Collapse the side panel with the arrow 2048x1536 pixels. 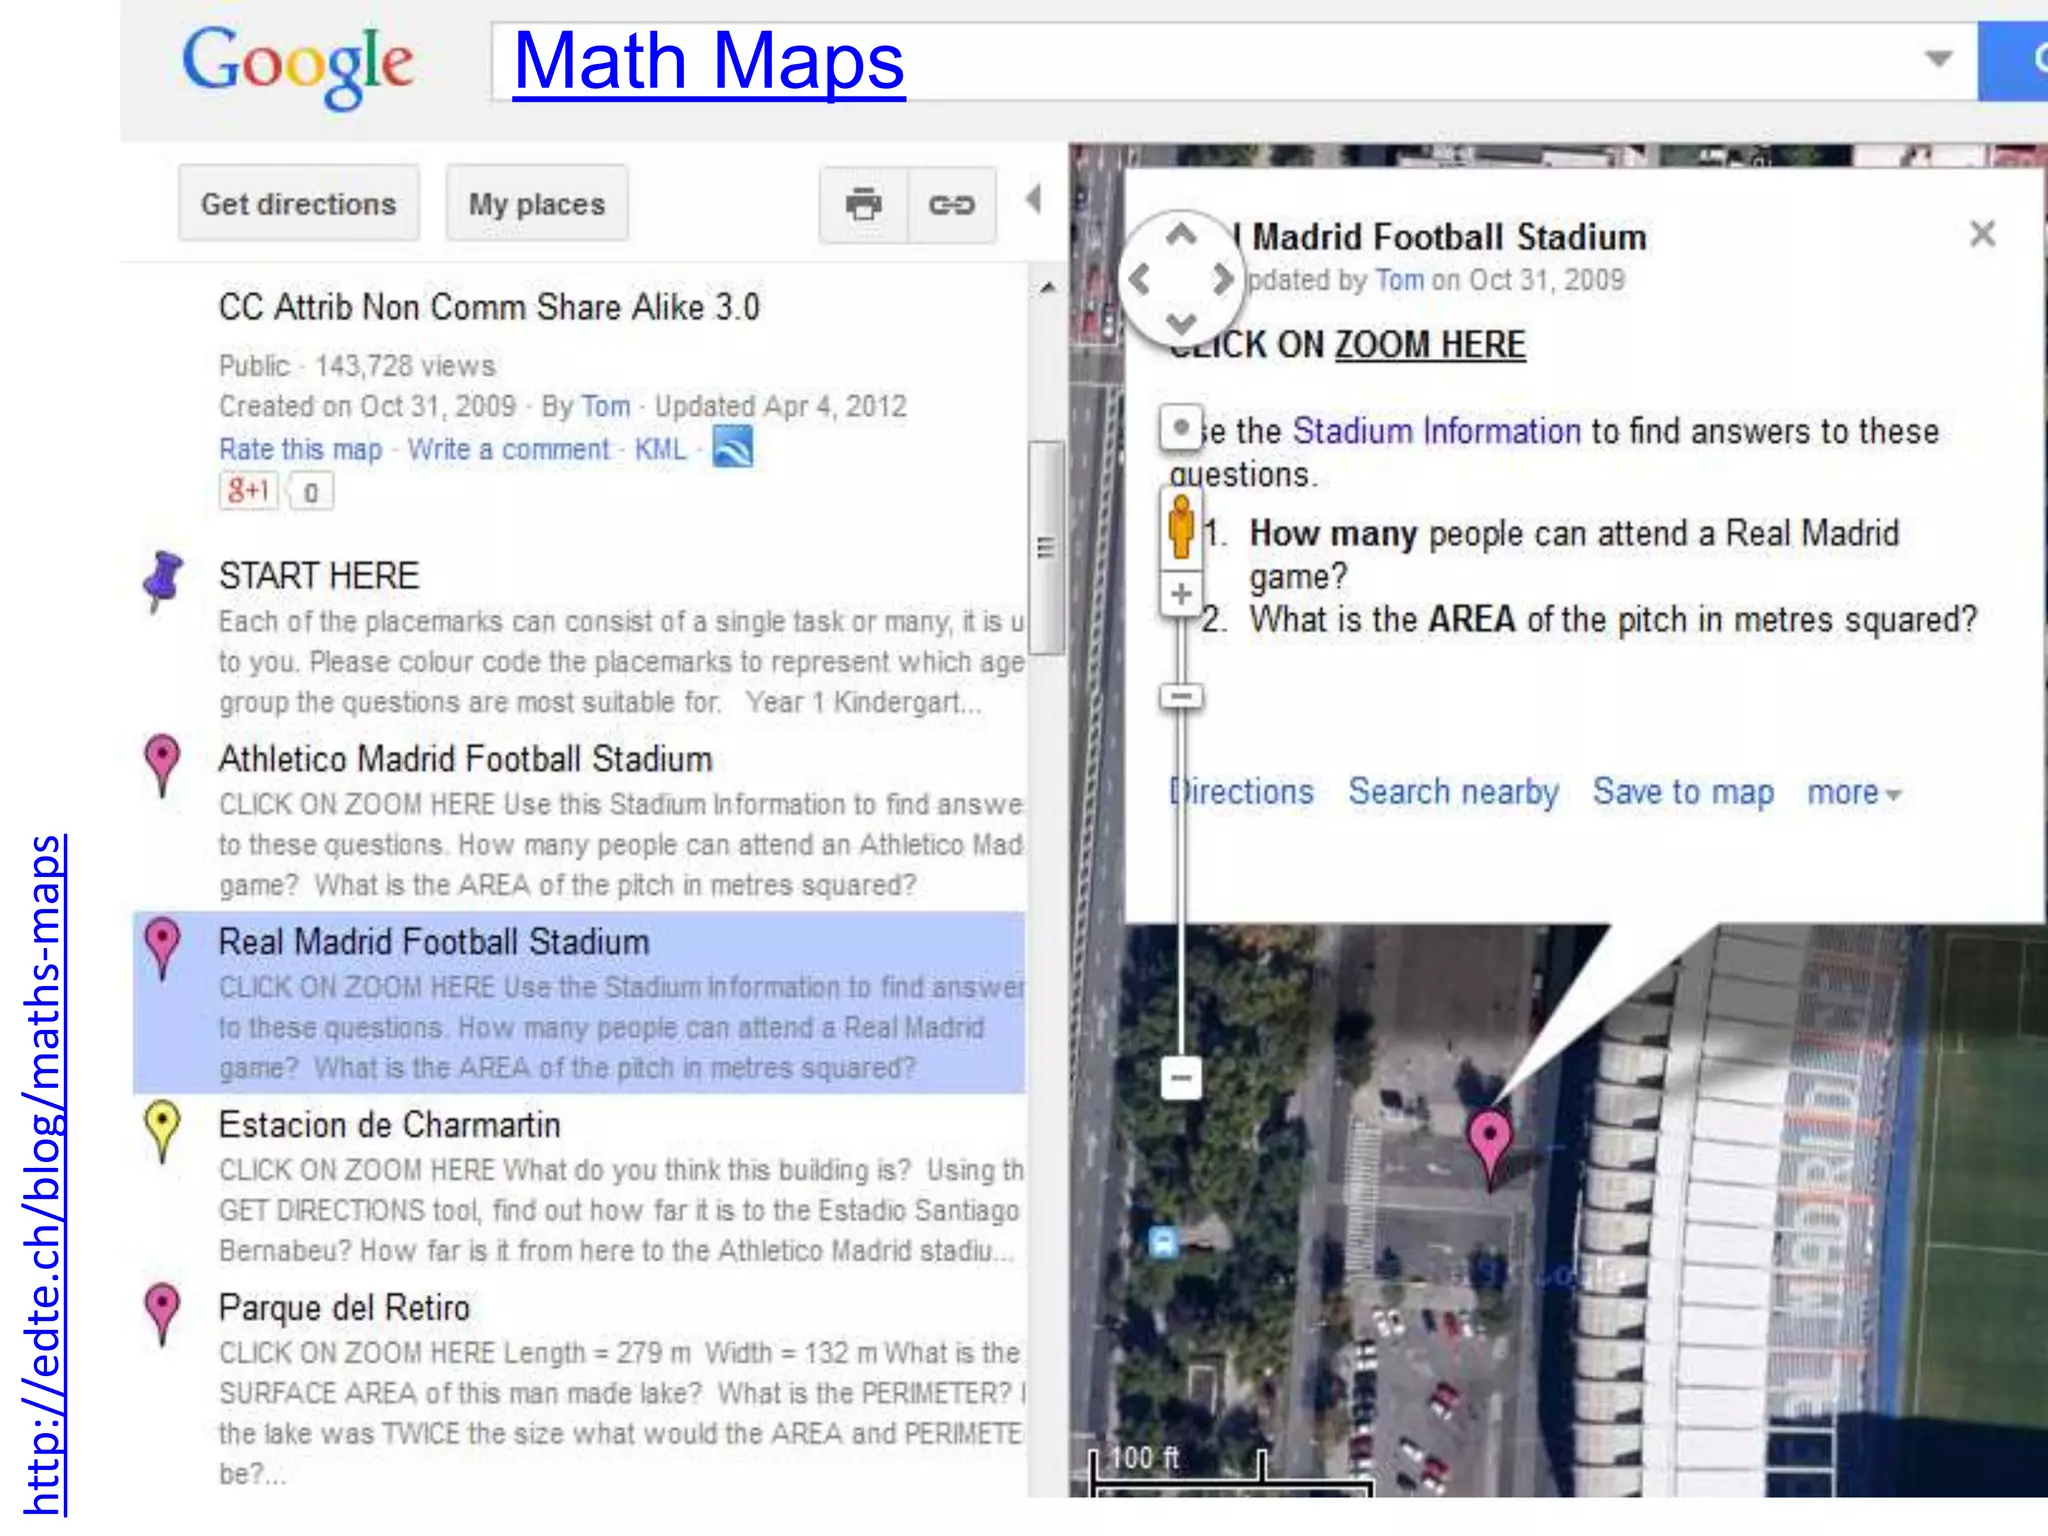1034,199
